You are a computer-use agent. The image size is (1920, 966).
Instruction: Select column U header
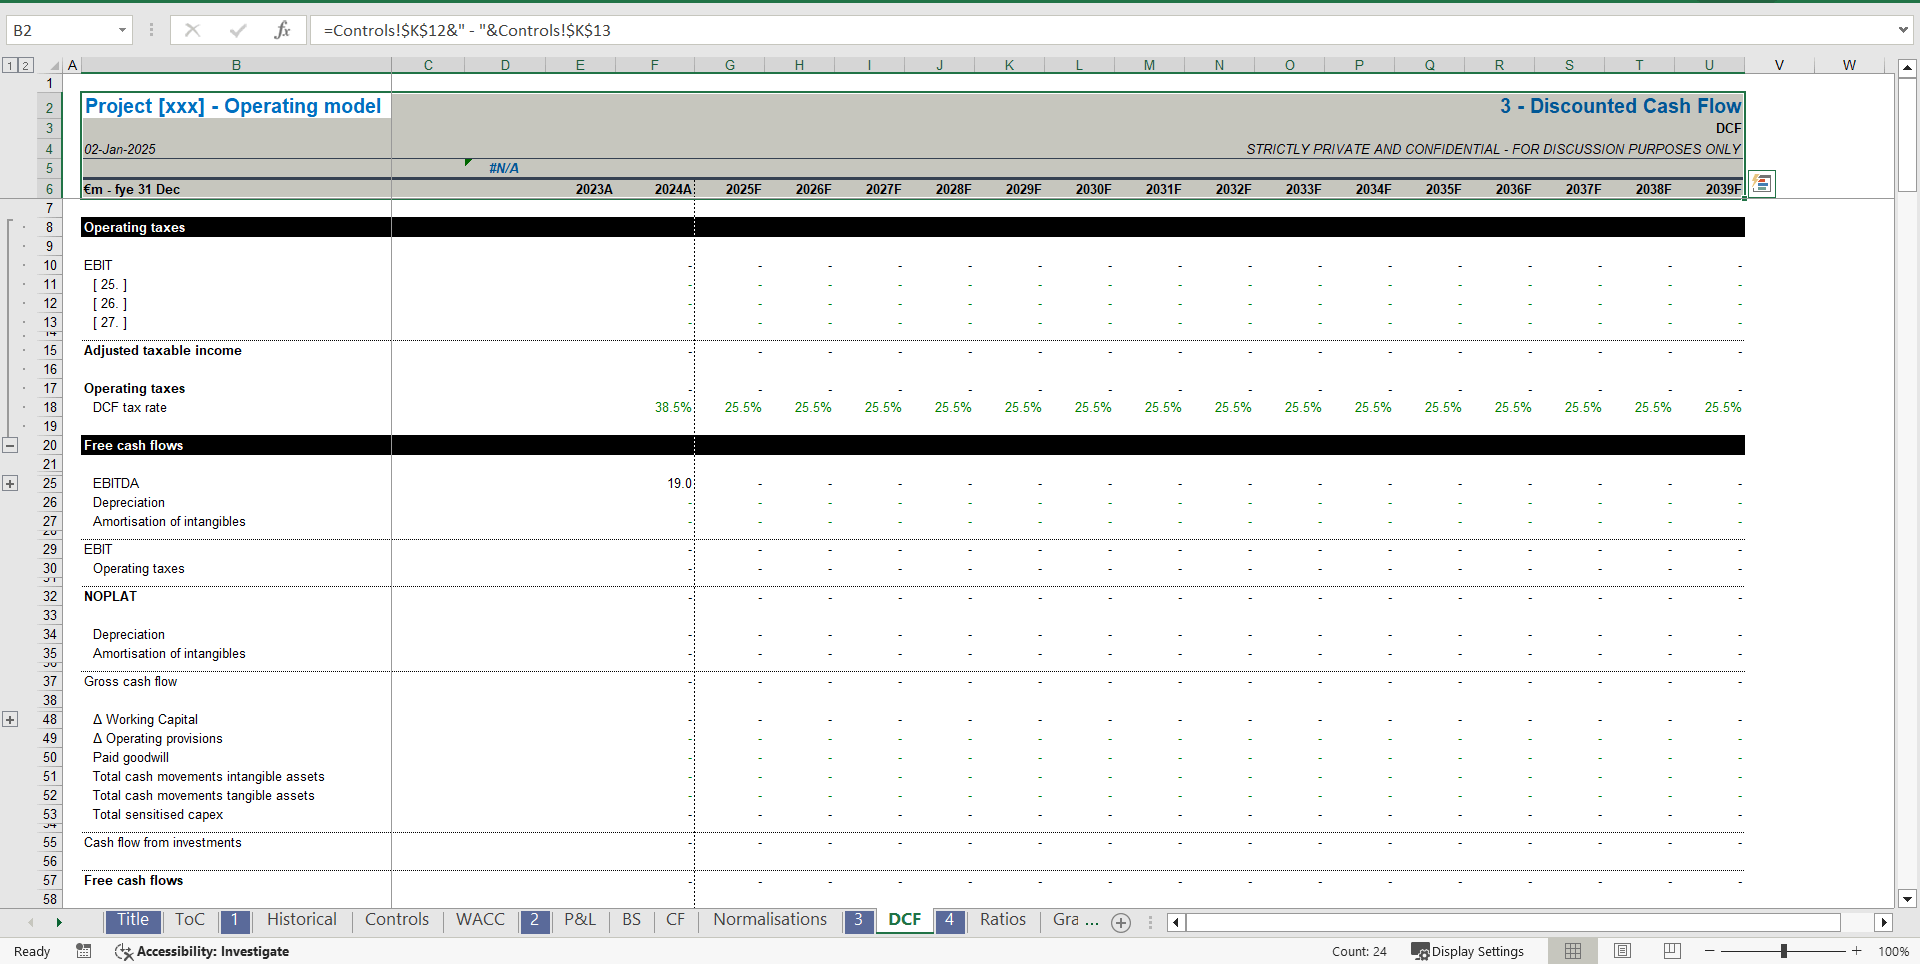click(1709, 65)
